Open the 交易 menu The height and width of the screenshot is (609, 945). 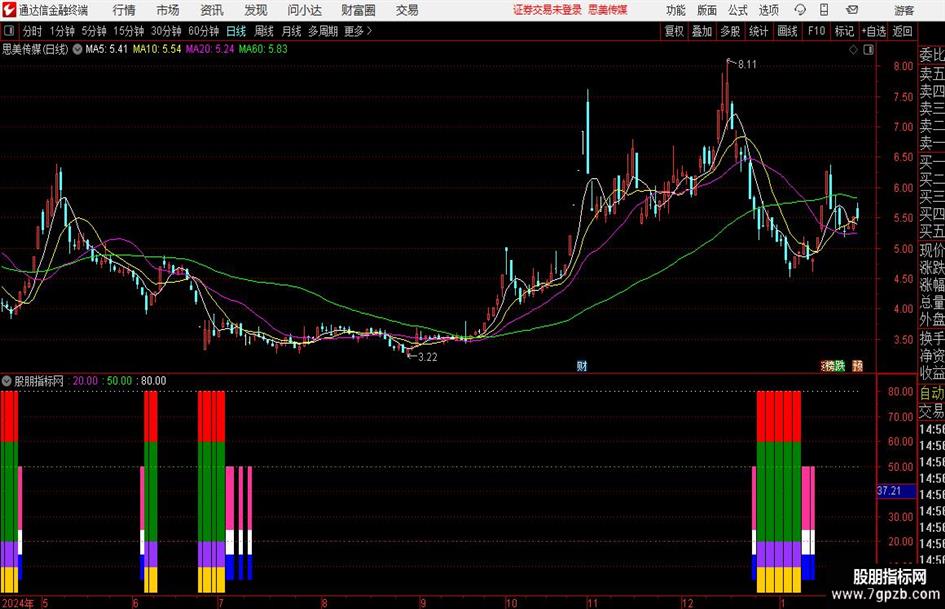(x=407, y=10)
